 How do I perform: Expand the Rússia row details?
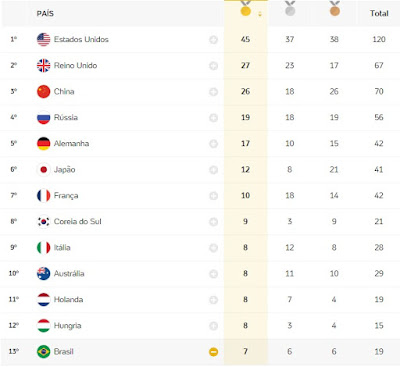click(214, 118)
